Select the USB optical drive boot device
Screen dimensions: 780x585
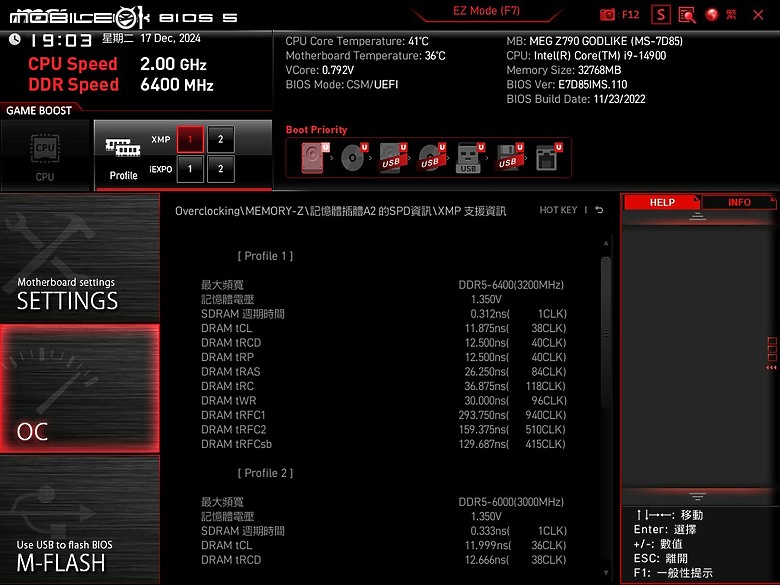pos(431,158)
